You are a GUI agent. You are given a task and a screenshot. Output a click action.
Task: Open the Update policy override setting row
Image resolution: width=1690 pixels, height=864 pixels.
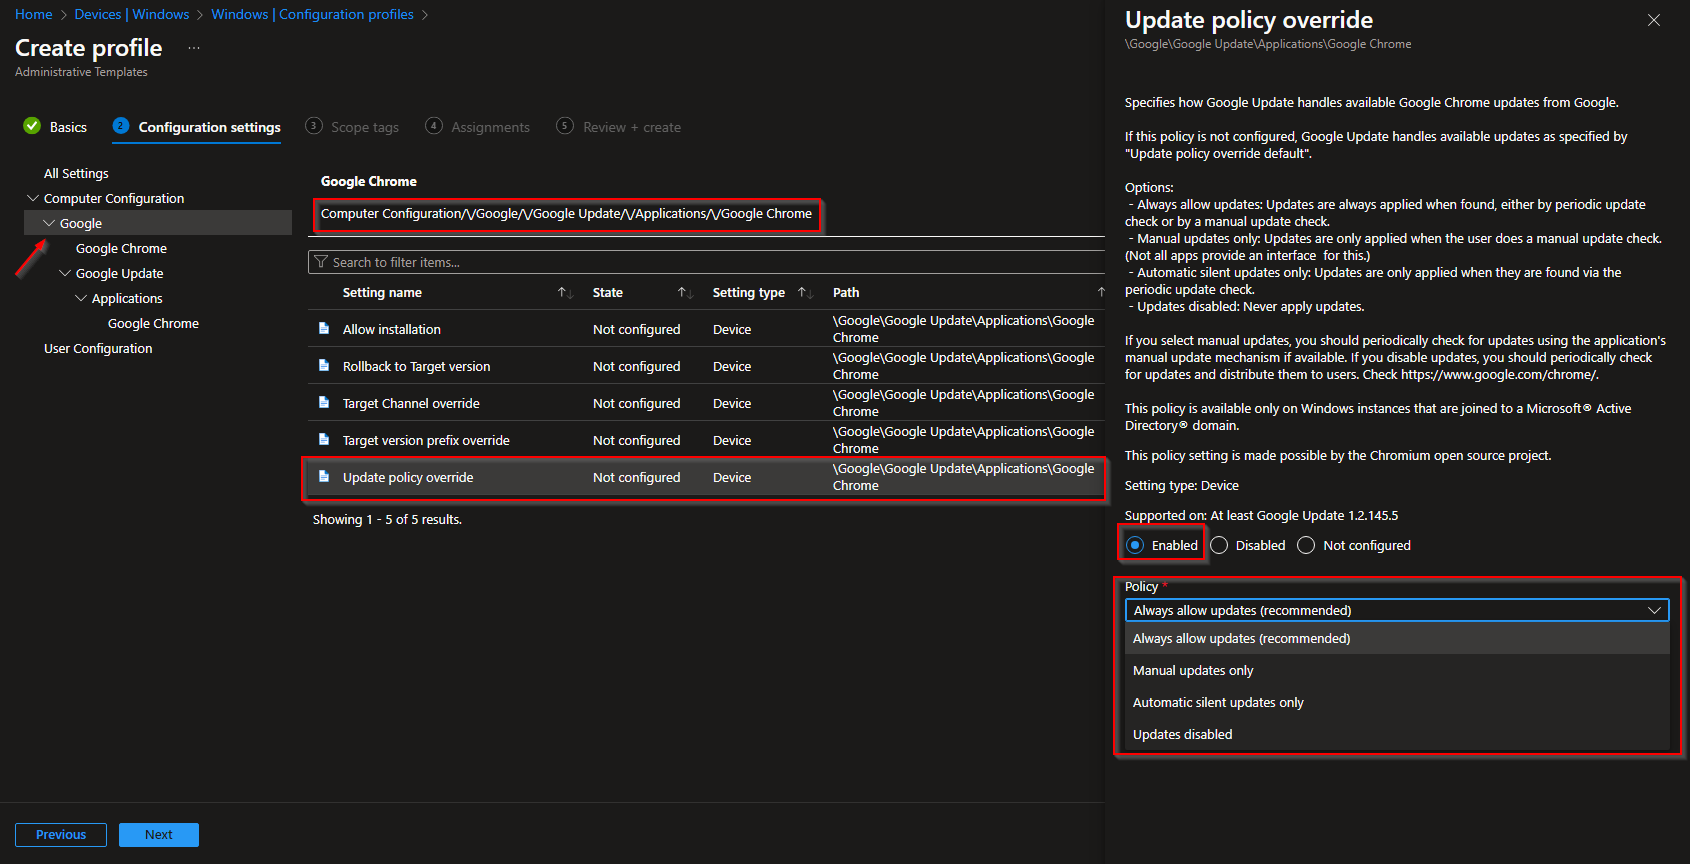click(706, 477)
